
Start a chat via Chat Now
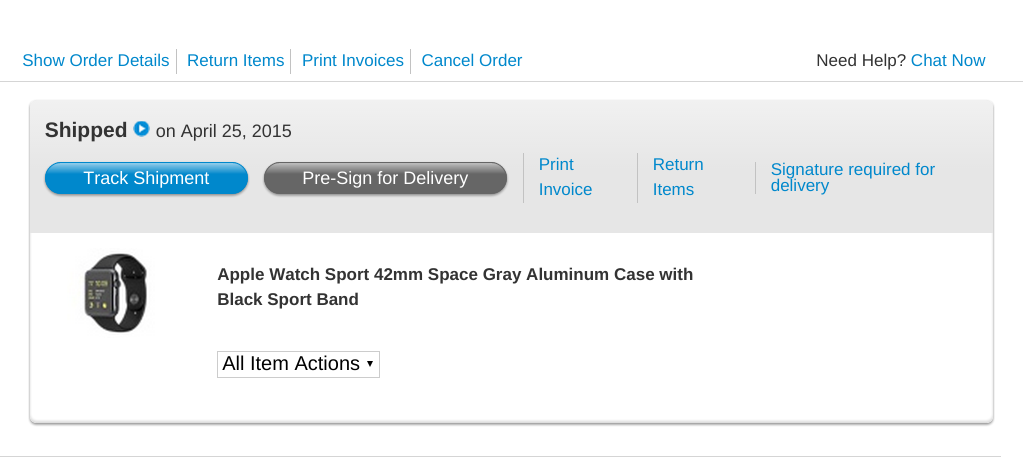(x=948, y=61)
